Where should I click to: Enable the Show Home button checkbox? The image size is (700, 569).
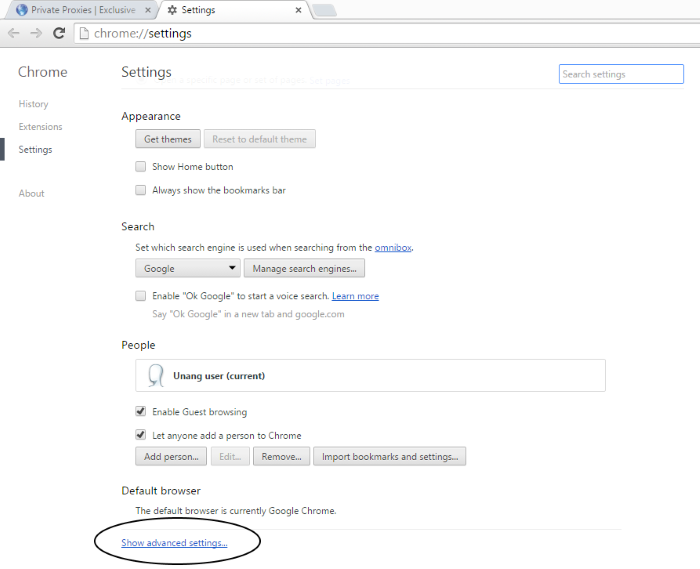141,166
